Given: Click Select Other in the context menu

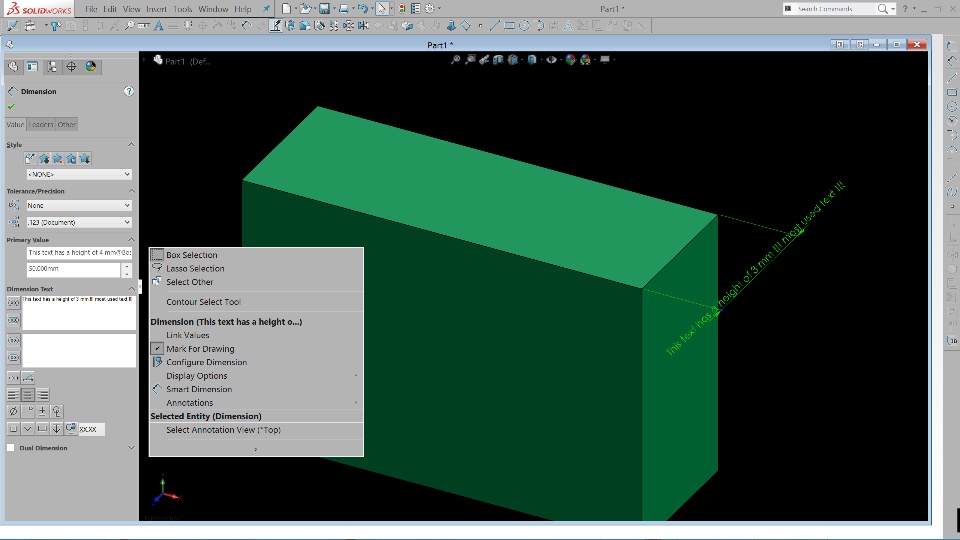Looking at the screenshot, I should click(x=189, y=282).
